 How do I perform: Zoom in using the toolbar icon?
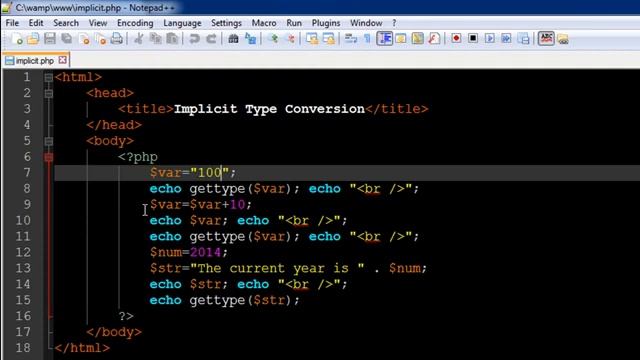point(273,39)
